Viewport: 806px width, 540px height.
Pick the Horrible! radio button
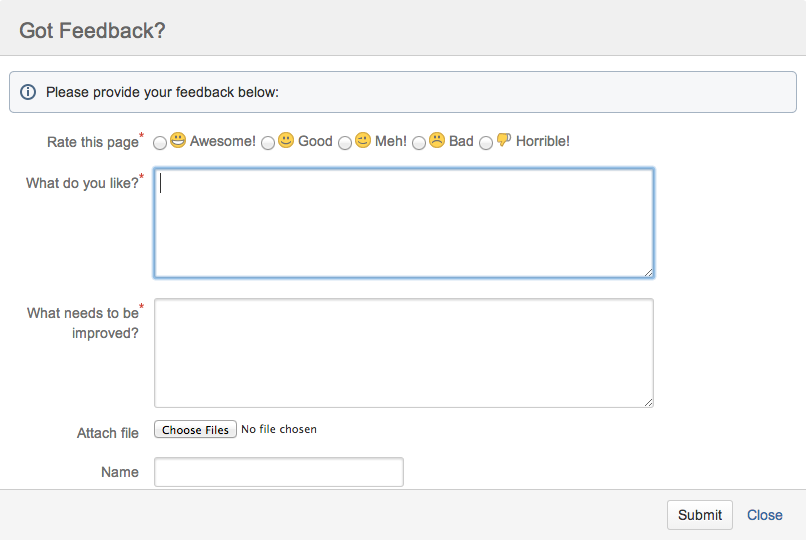(486, 143)
